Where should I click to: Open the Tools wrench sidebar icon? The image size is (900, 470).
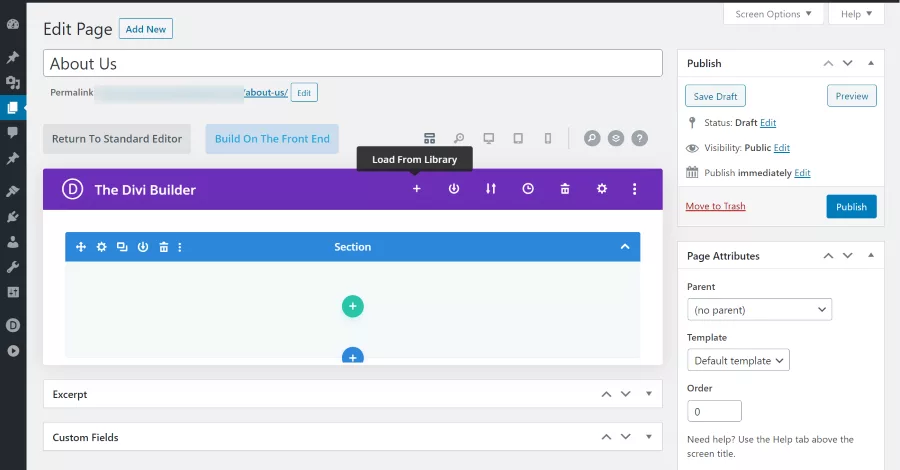coord(13,267)
